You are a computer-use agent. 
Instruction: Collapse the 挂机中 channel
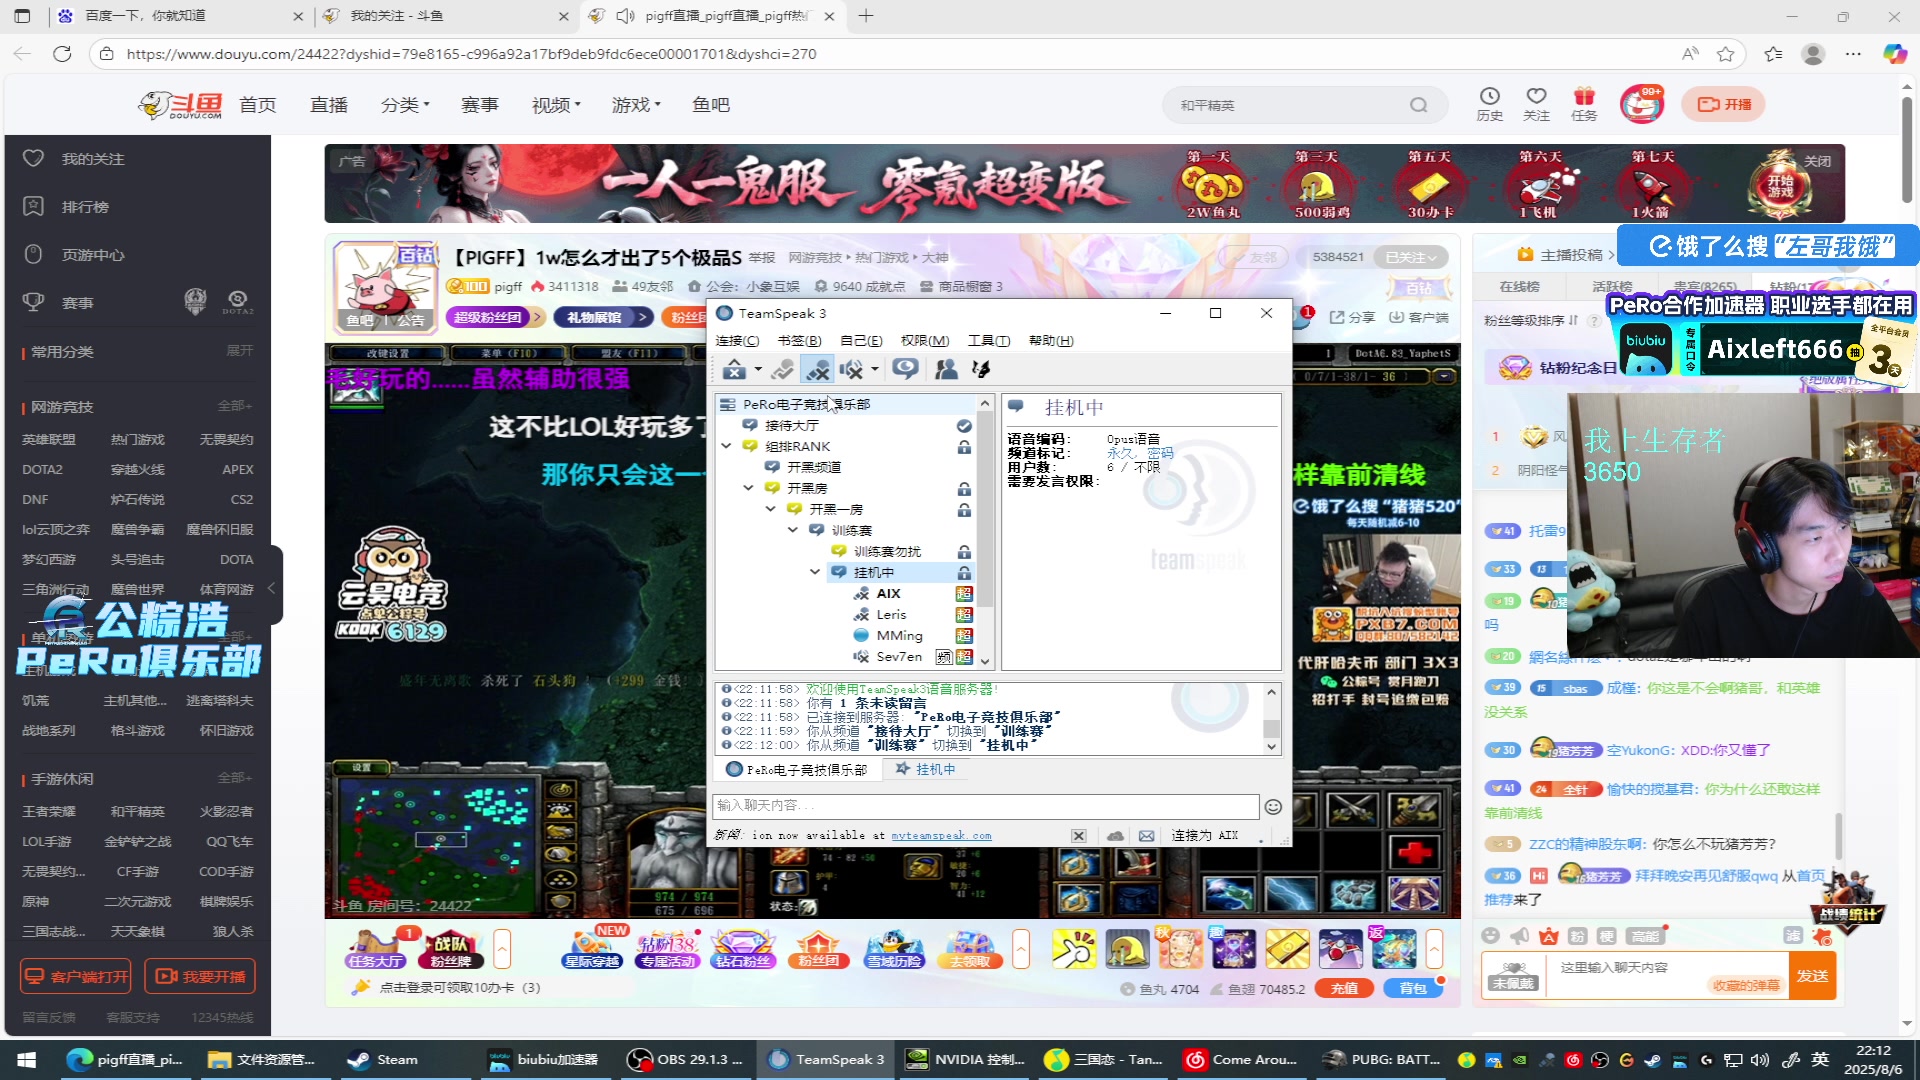[815, 572]
